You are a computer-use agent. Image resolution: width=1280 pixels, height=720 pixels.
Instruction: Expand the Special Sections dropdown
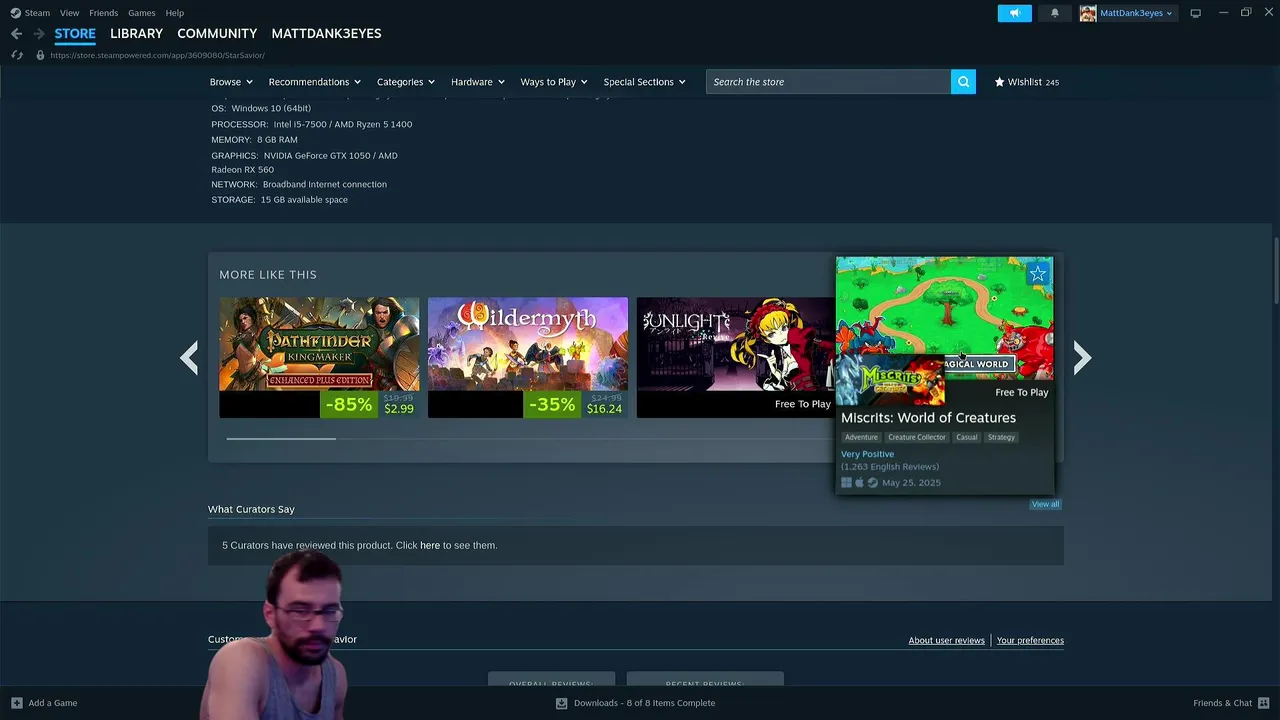tap(644, 82)
